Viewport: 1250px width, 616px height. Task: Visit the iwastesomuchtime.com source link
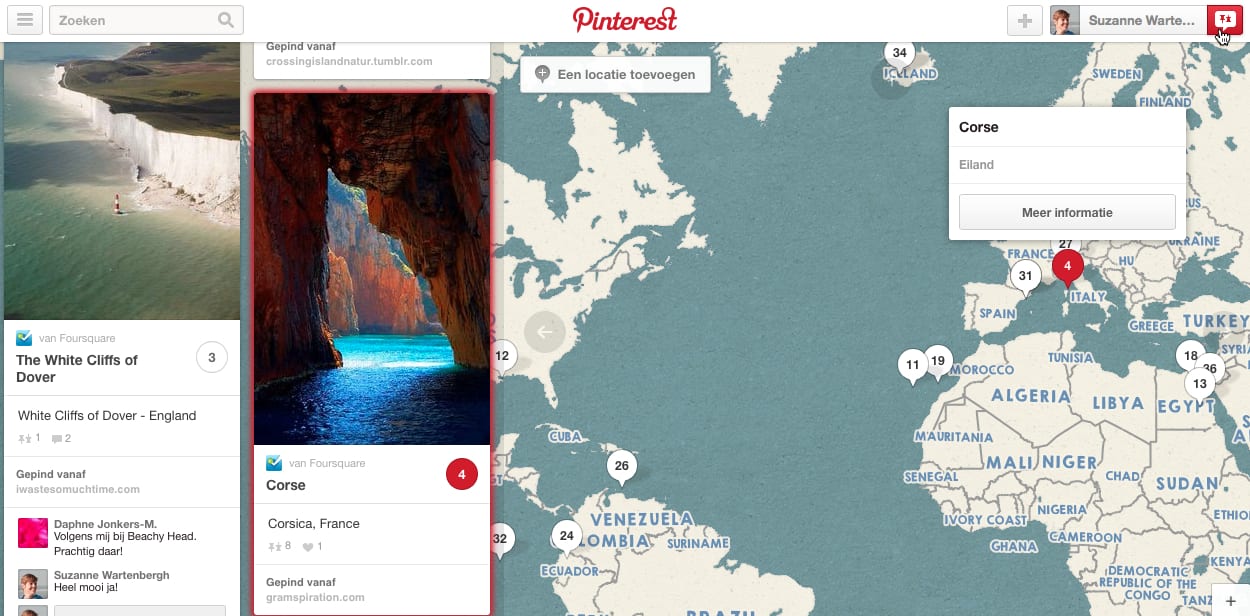(x=78, y=490)
